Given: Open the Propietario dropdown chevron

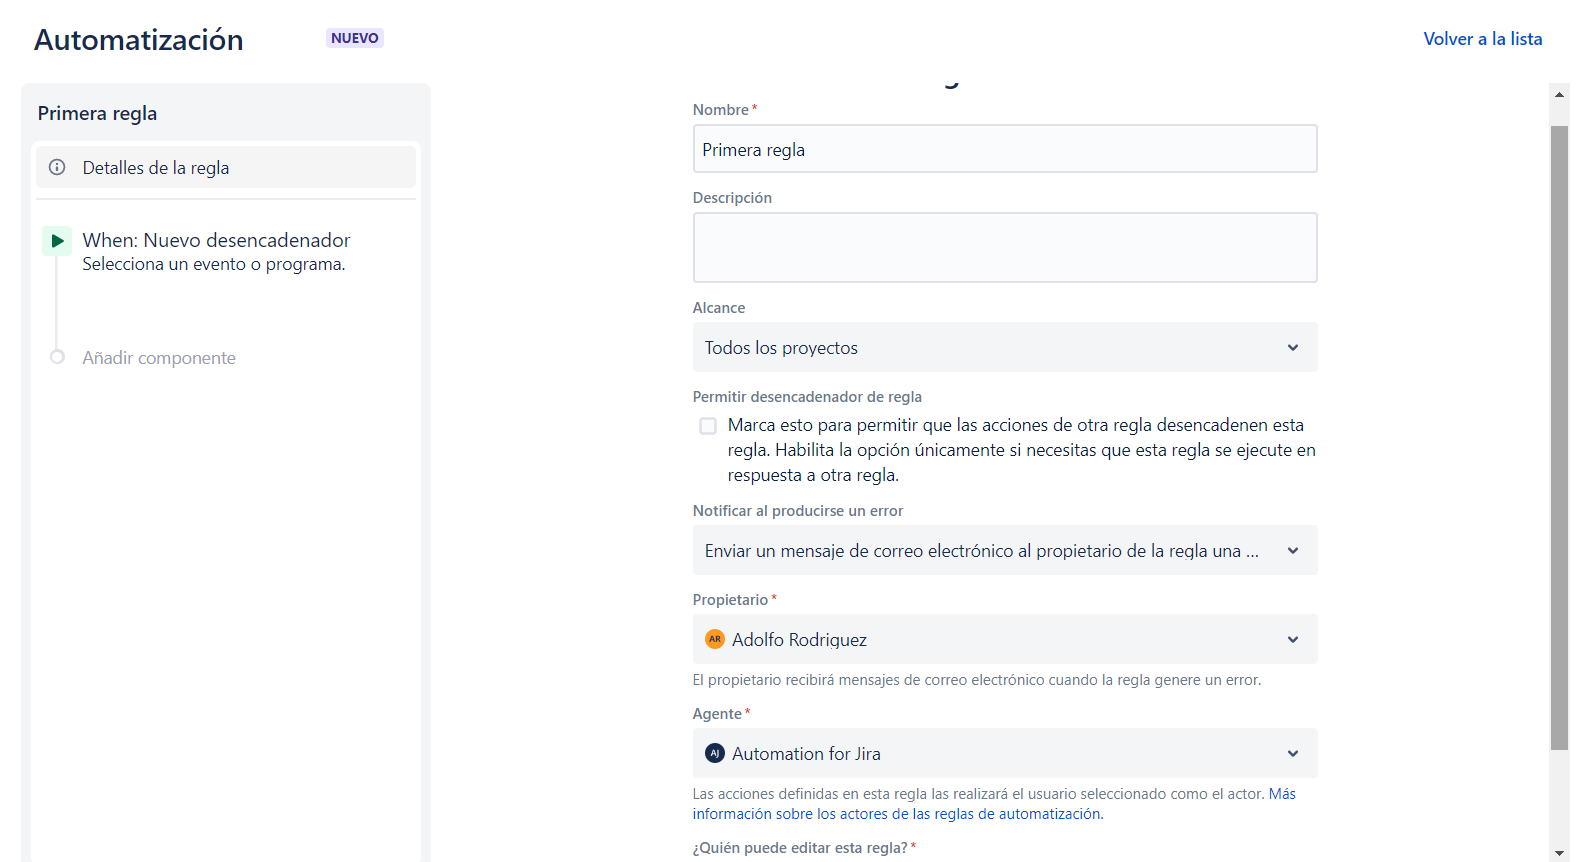Looking at the screenshot, I should (x=1292, y=639).
